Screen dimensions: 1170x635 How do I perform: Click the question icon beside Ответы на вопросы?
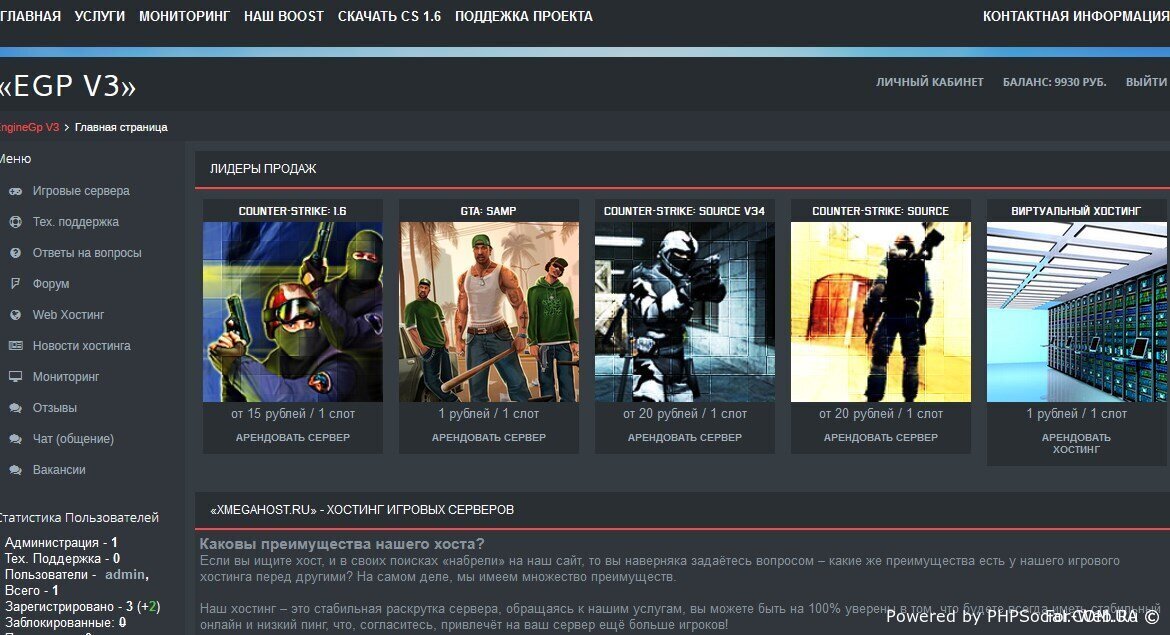[15, 253]
